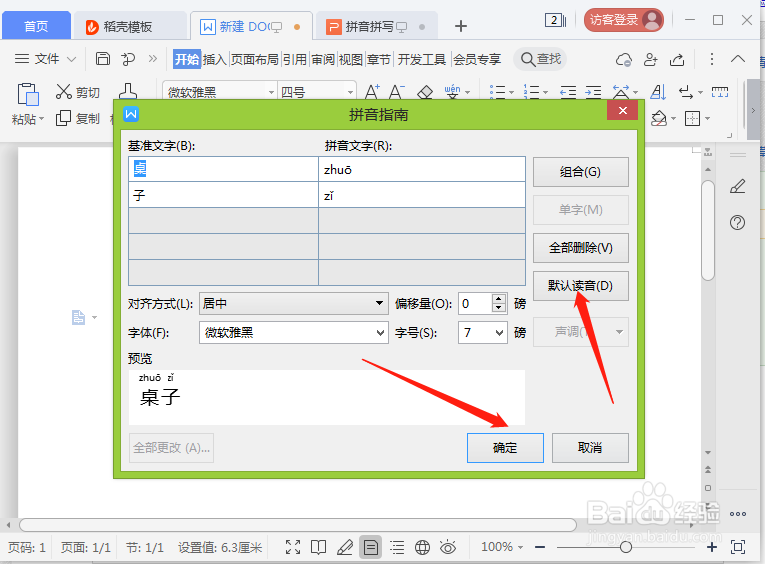This screenshot has width=765, height=564.
Task: Switch to outline view icon in status bar
Action: click(x=397, y=547)
